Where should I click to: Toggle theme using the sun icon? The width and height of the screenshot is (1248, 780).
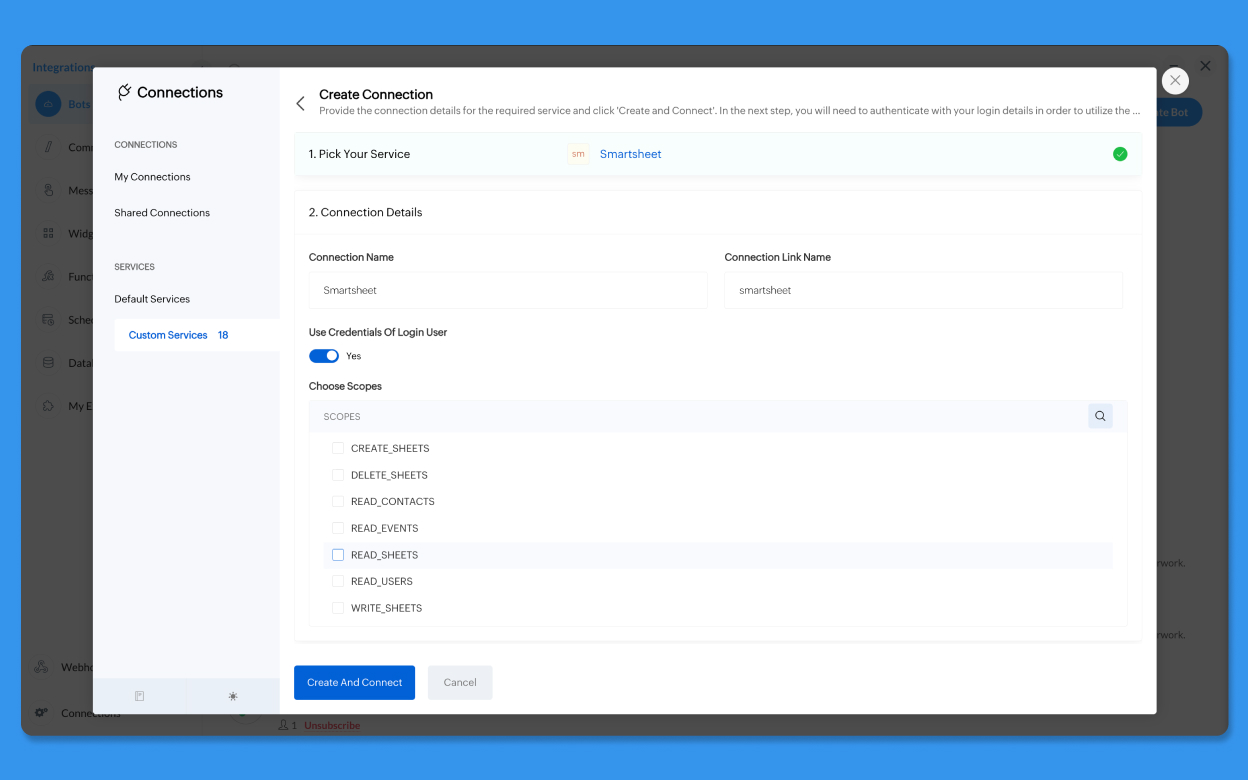pos(233,696)
